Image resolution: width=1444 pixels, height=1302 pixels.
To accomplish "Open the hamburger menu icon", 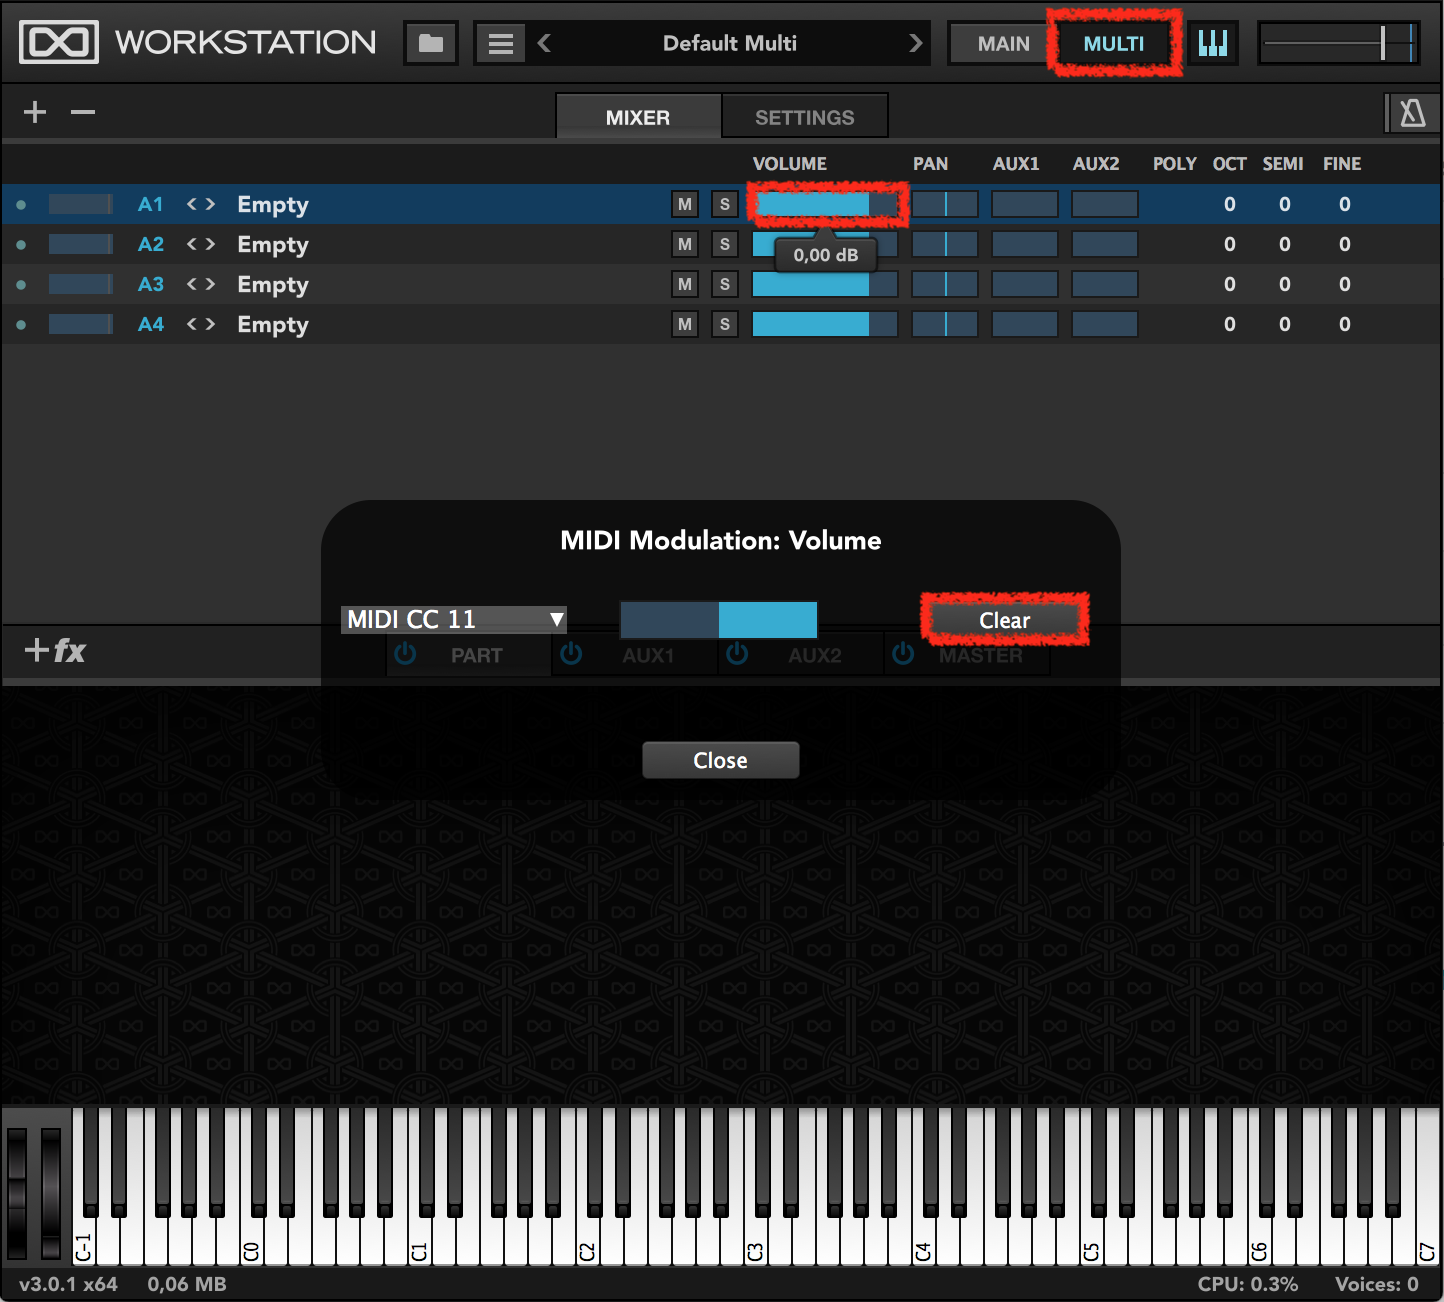I will tap(500, 43).
